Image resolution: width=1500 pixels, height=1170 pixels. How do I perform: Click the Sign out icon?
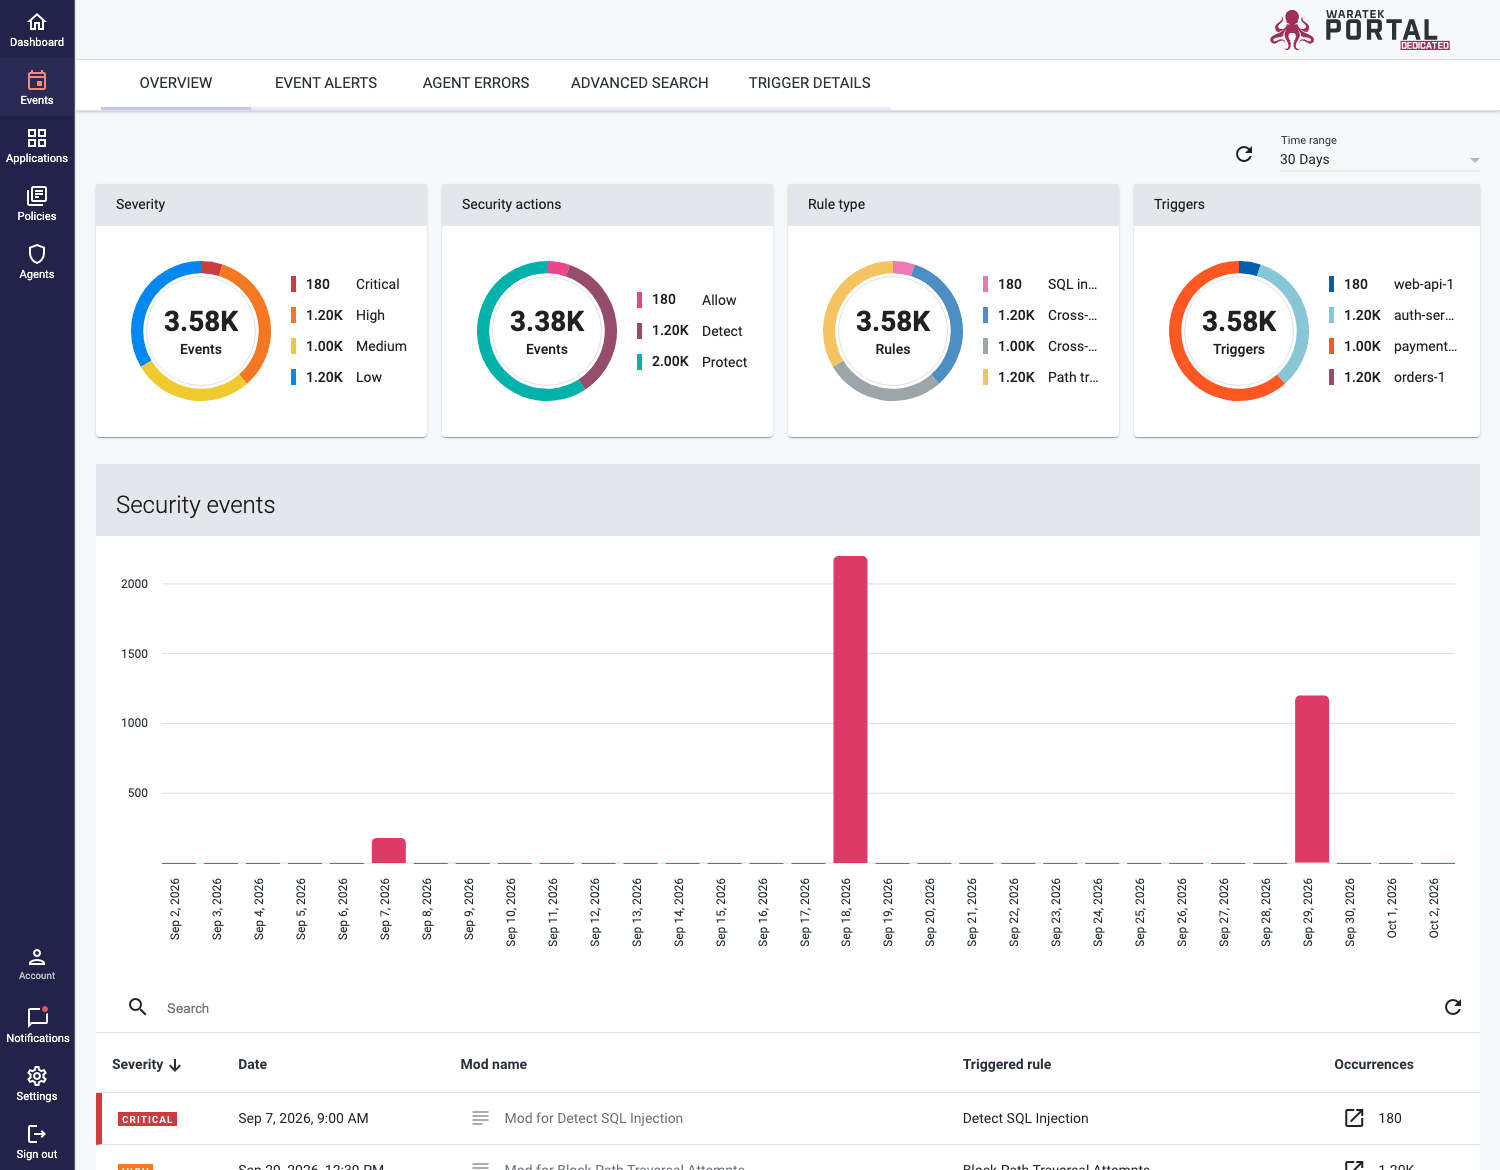[37, 1134]
